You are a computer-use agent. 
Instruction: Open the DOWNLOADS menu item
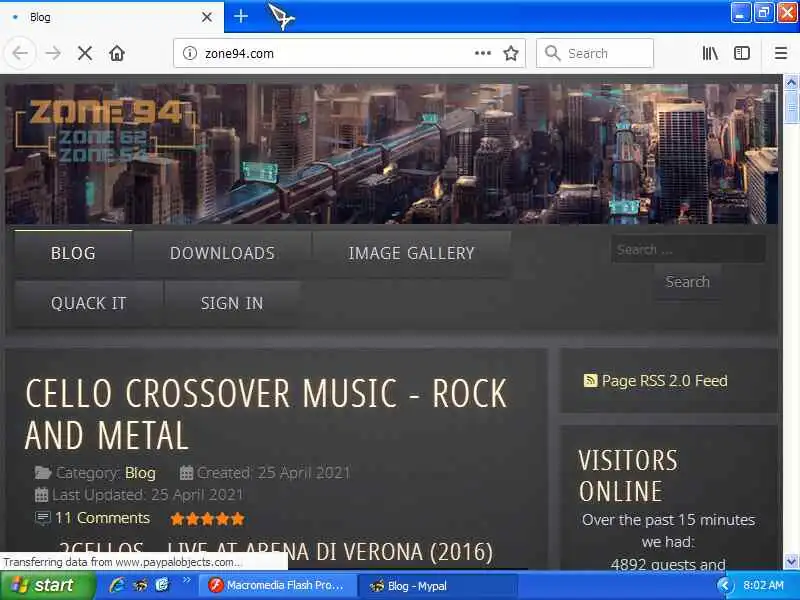(x=222, y=253)
